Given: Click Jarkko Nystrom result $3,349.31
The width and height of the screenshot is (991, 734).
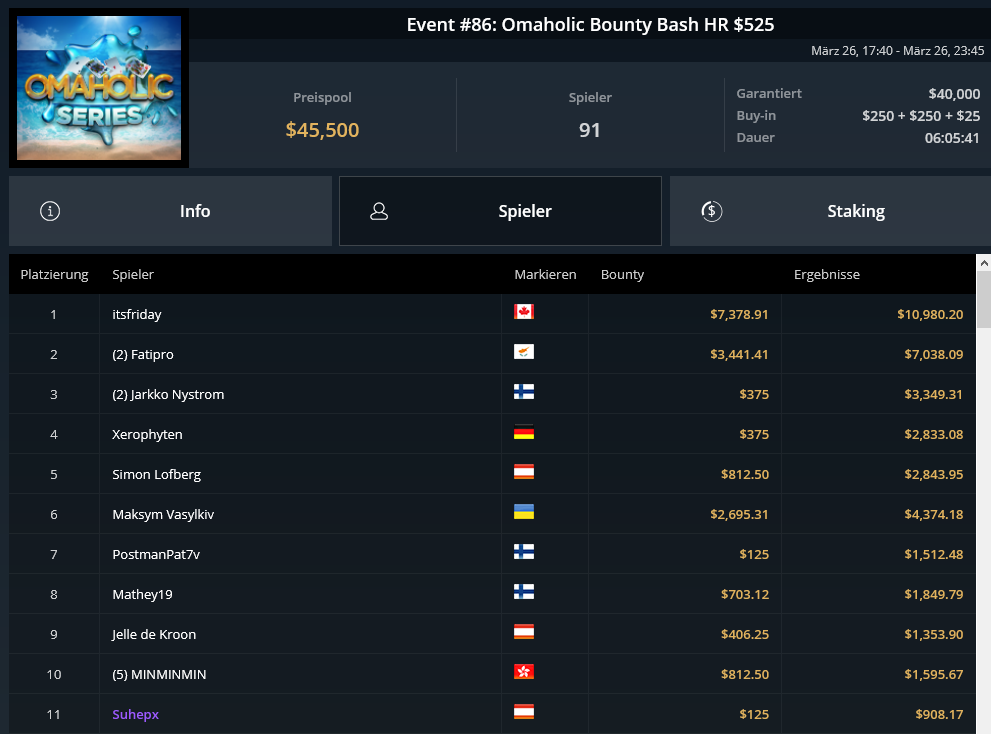Looking at the screenshot, I should 933,395.
